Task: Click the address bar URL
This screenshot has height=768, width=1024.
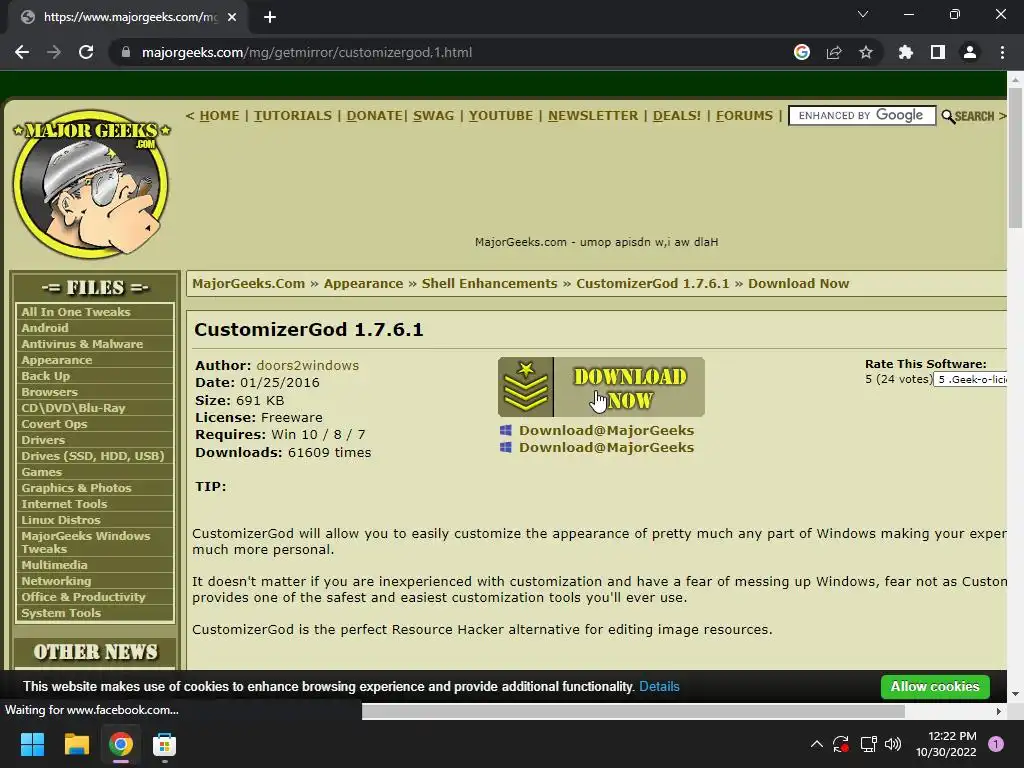Action: [307, 52]
